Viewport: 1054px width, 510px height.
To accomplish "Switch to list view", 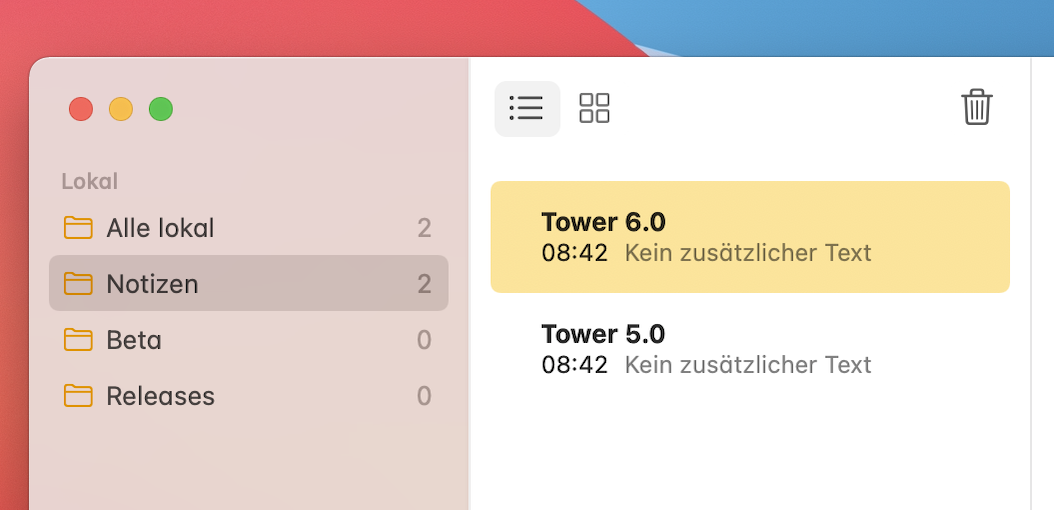I will click(527, 108).
